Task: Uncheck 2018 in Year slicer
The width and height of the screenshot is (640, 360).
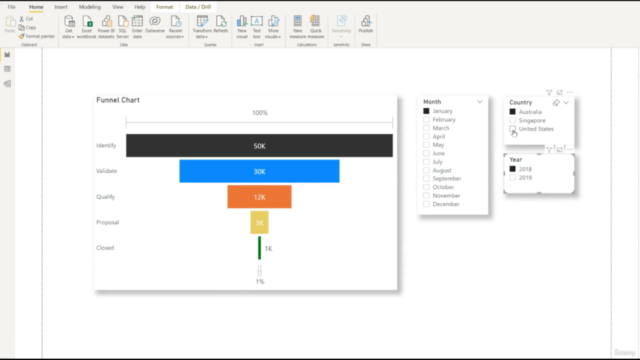Action: [x=513, y=169]
